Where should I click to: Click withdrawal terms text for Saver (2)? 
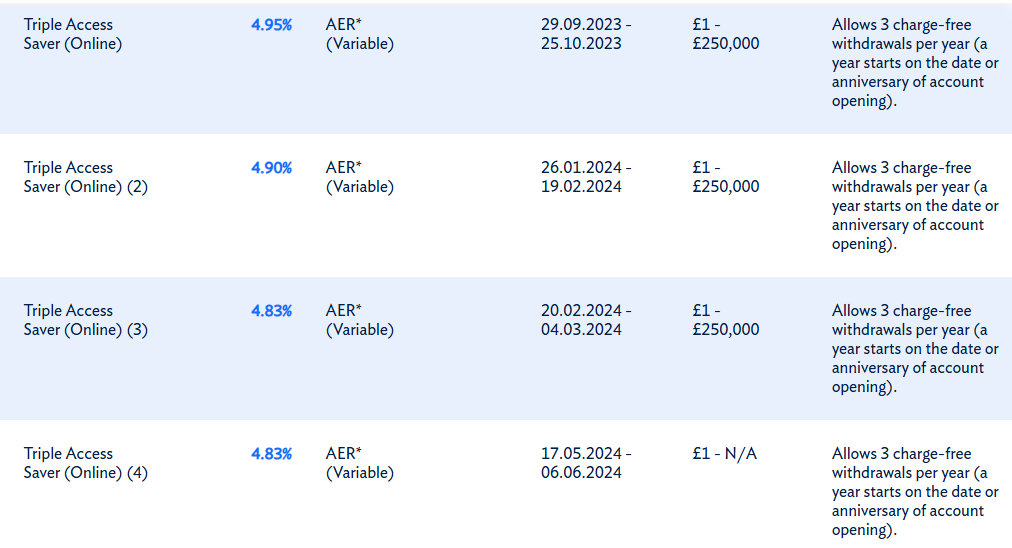click(915, 206)
